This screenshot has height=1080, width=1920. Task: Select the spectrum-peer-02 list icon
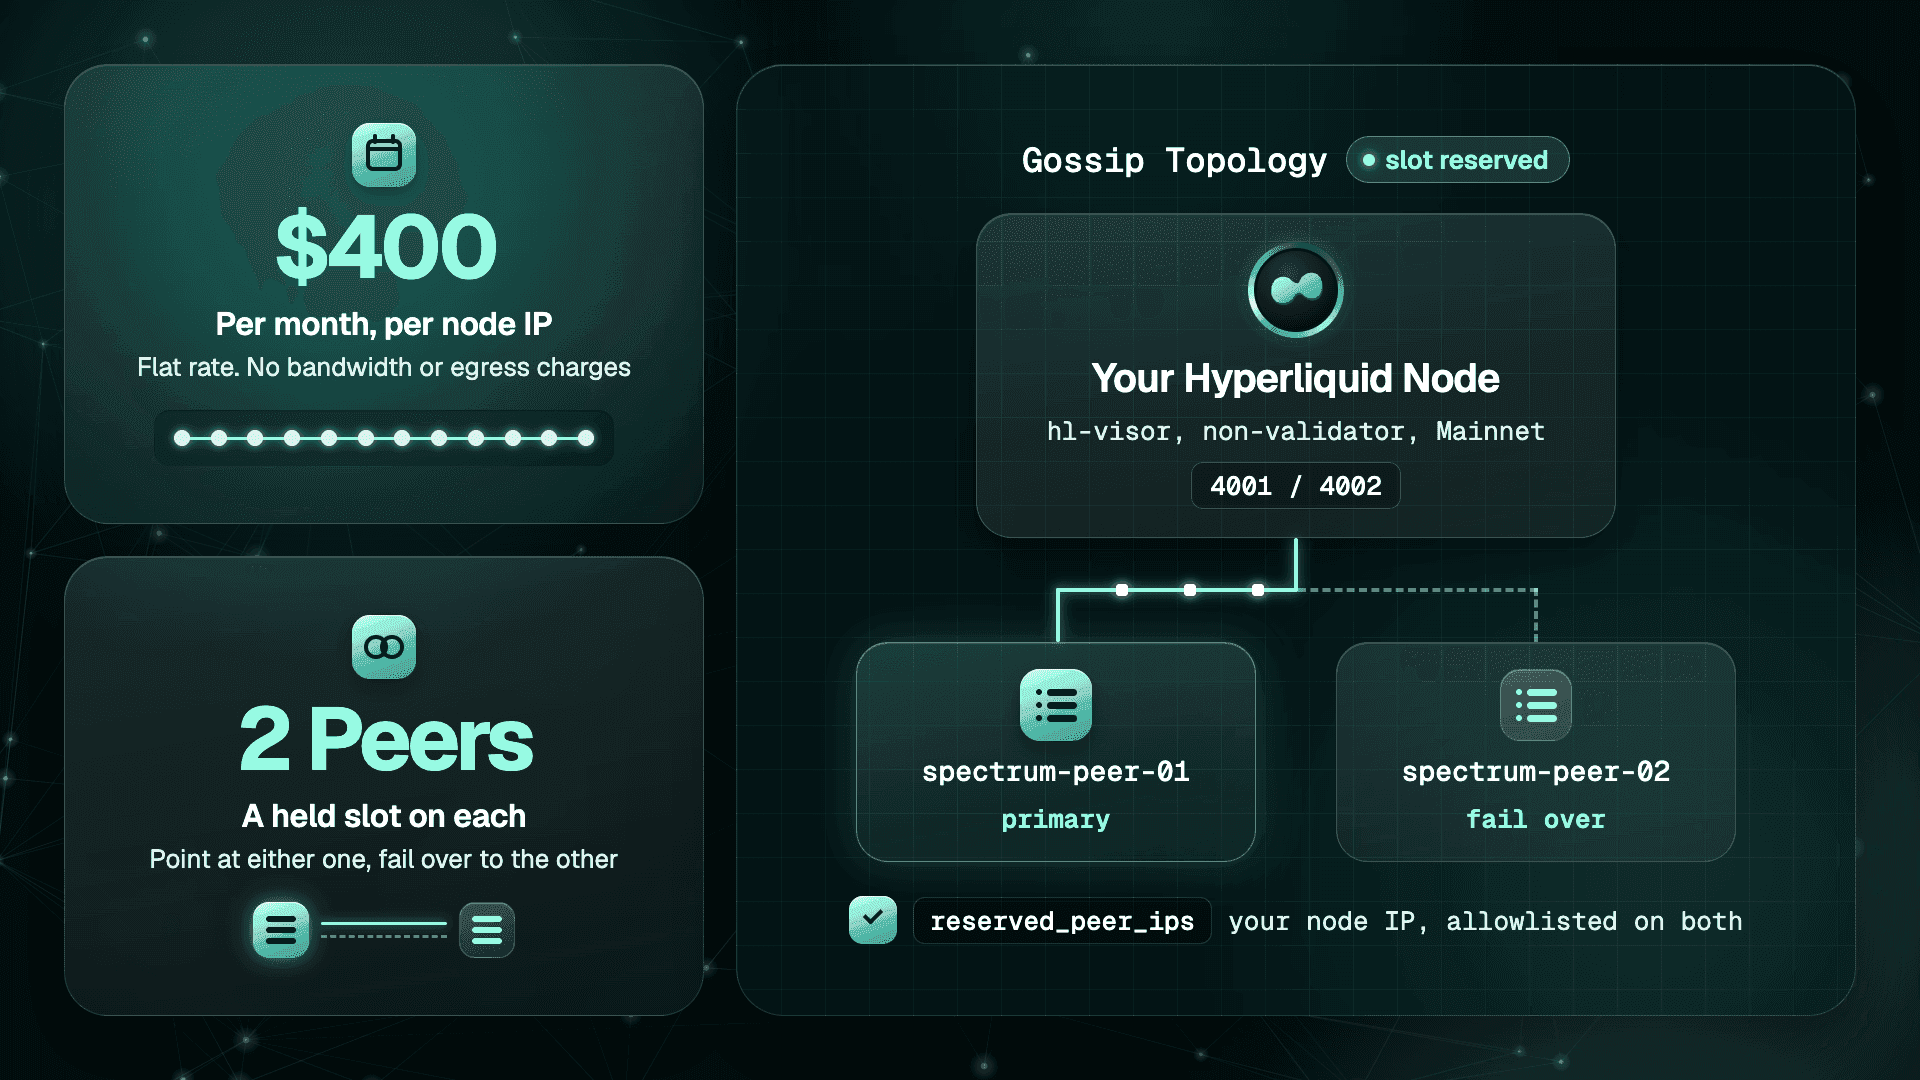(x=1536, y=705)
